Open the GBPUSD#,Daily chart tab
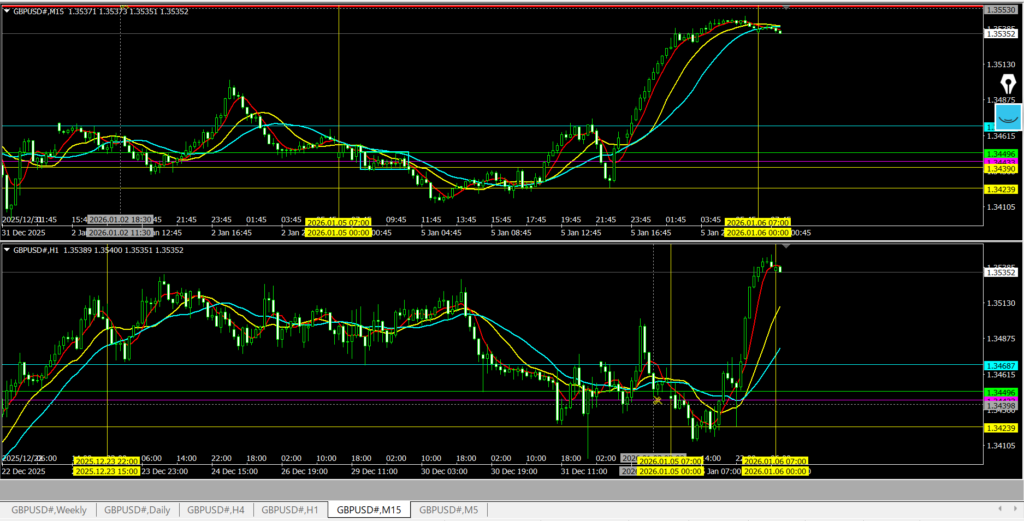 [137, 510]
